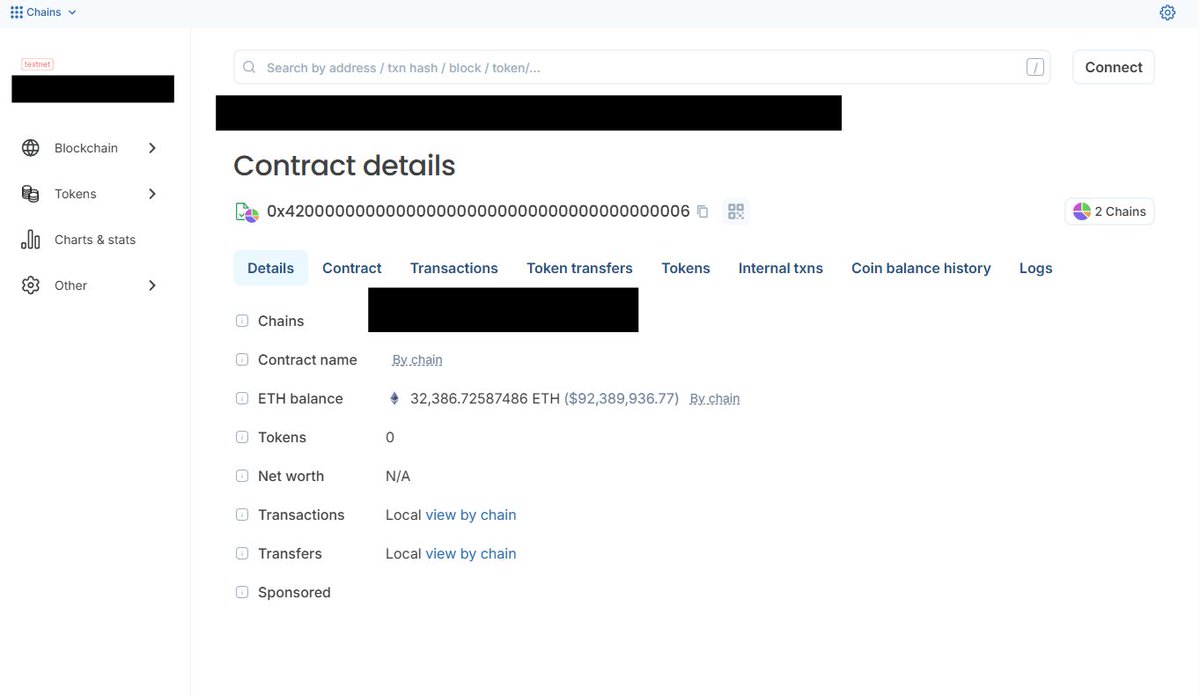Open the Tokens tab
This screenshot has height=696, width=1200.
686,268
